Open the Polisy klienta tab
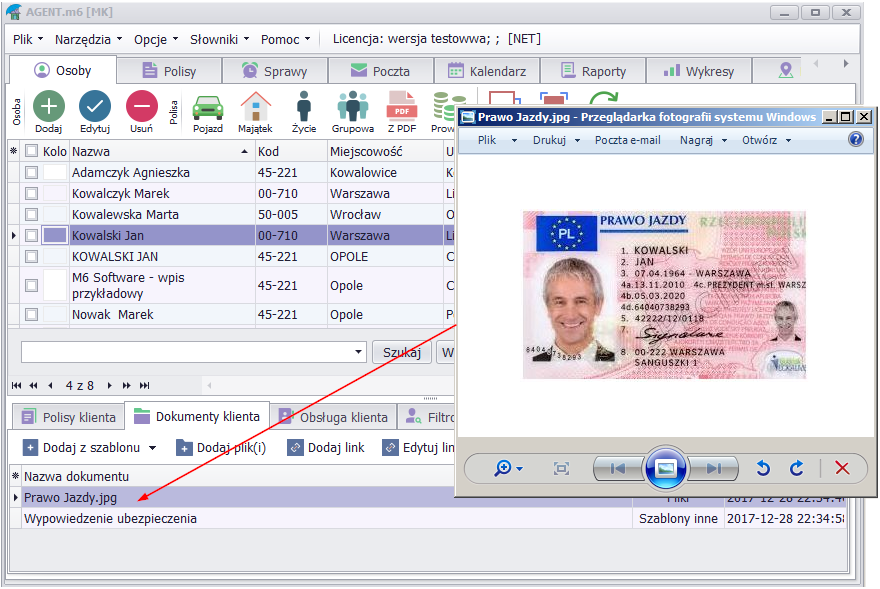Viewport: 880px width, 589px height. coord(68,417)
